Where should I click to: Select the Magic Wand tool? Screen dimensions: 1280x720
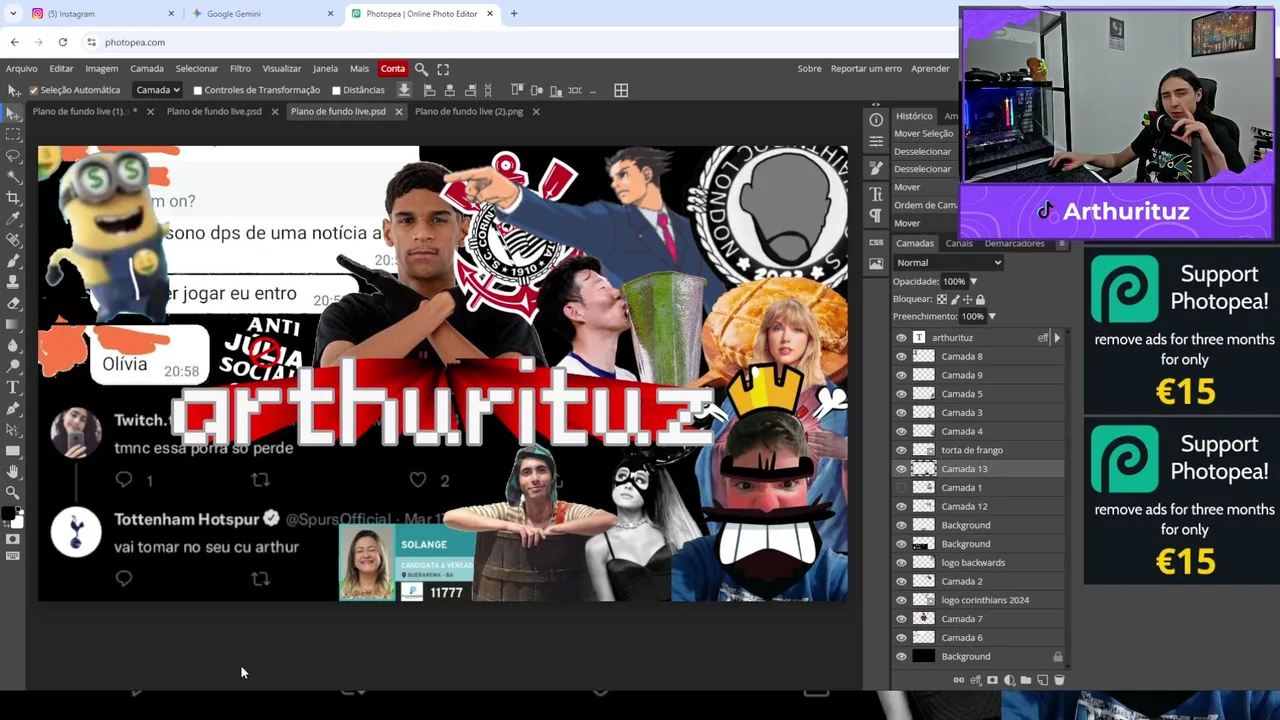click(x=13, y=176)
